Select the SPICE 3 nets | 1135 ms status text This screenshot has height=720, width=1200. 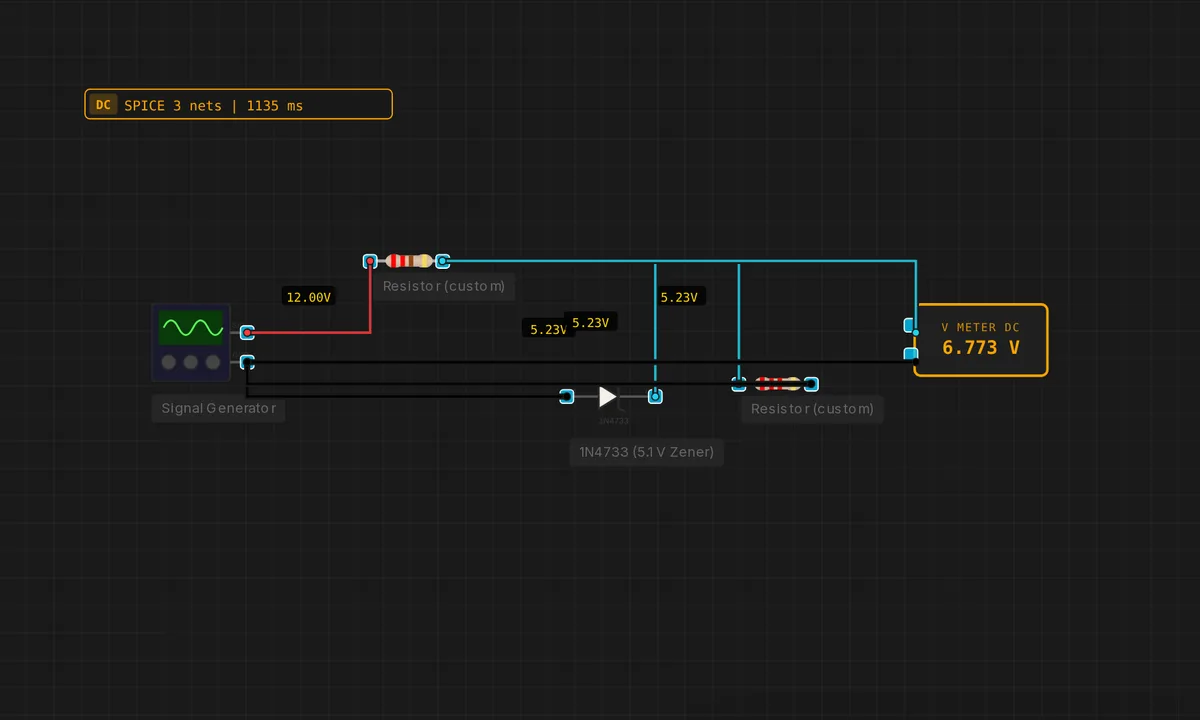pos(213,105)
